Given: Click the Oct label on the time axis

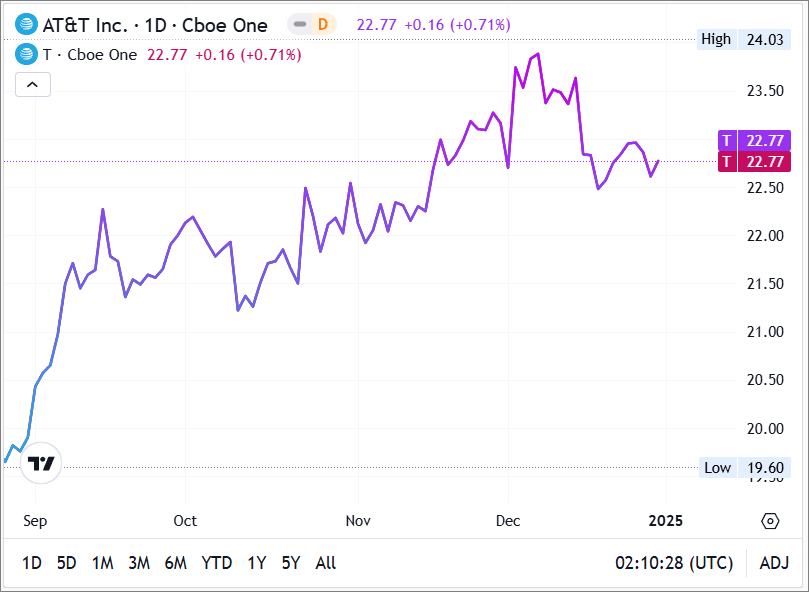Looking at the screenshot, I should click(185, 521).
